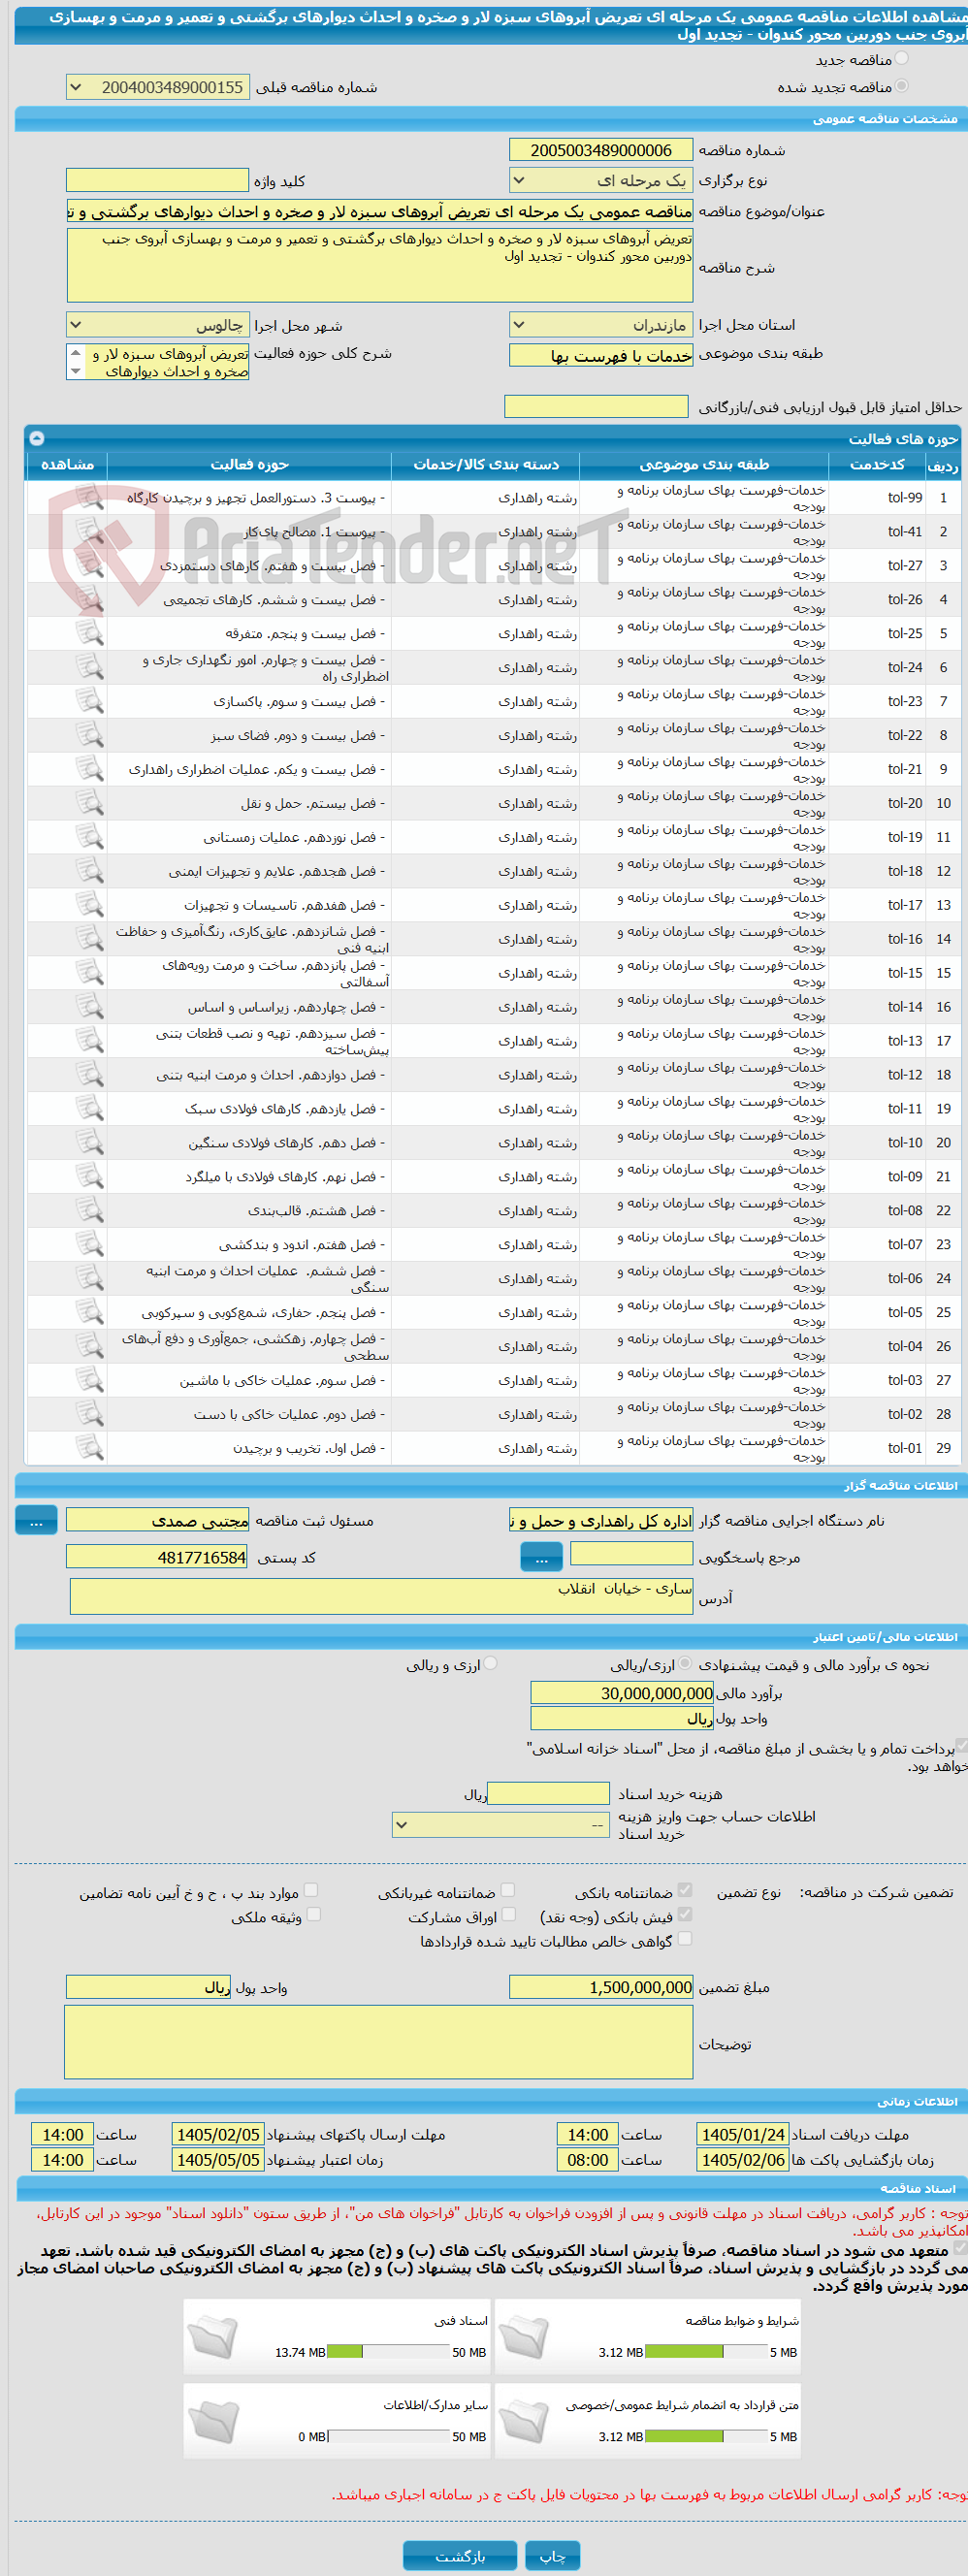Open view icon for row tol-99

[x=89, y=497]
